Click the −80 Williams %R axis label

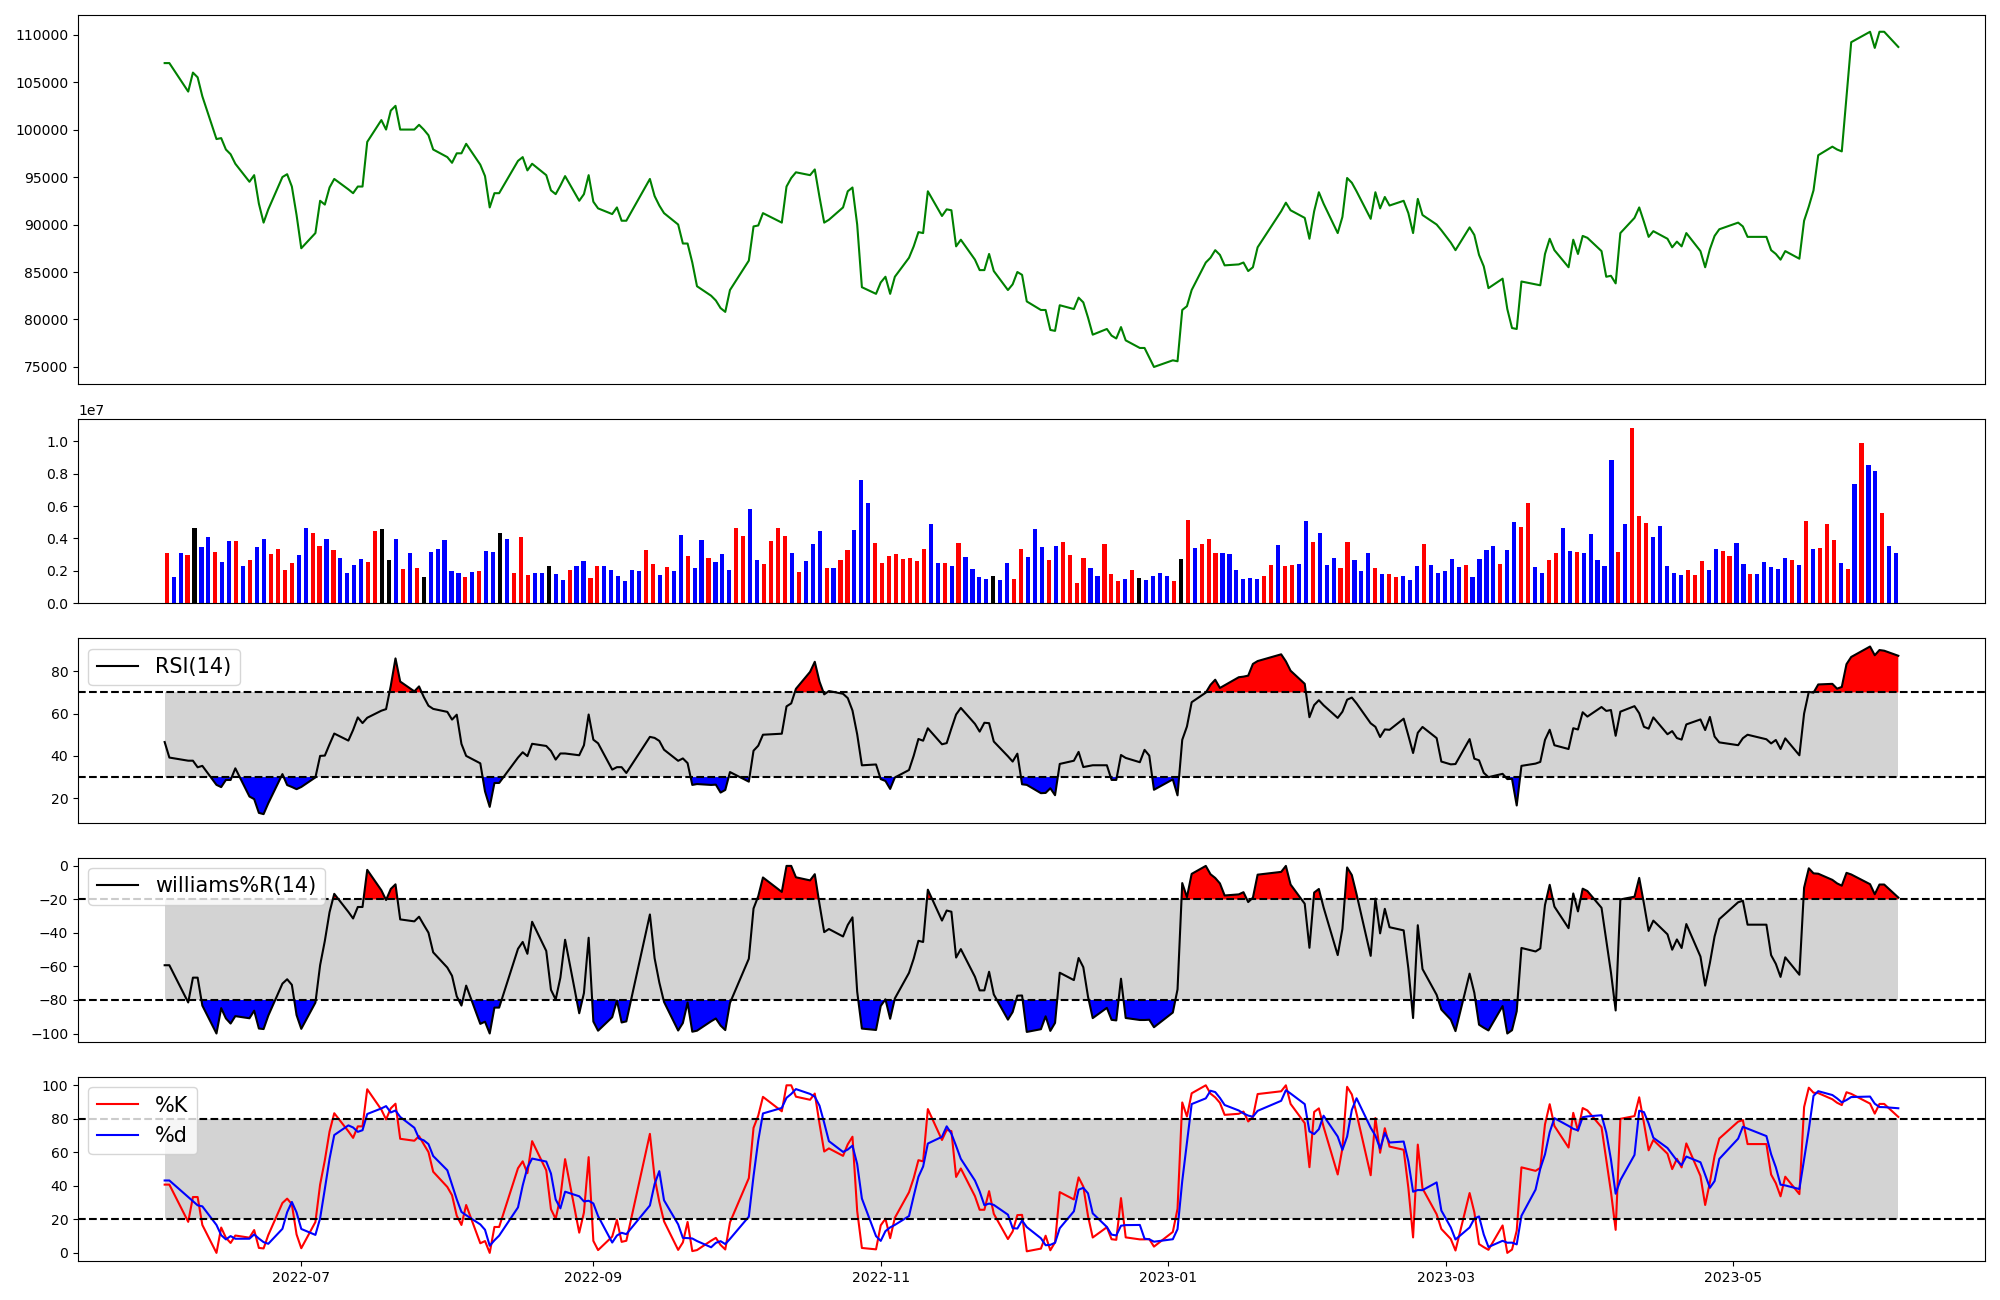(52, 1000)
